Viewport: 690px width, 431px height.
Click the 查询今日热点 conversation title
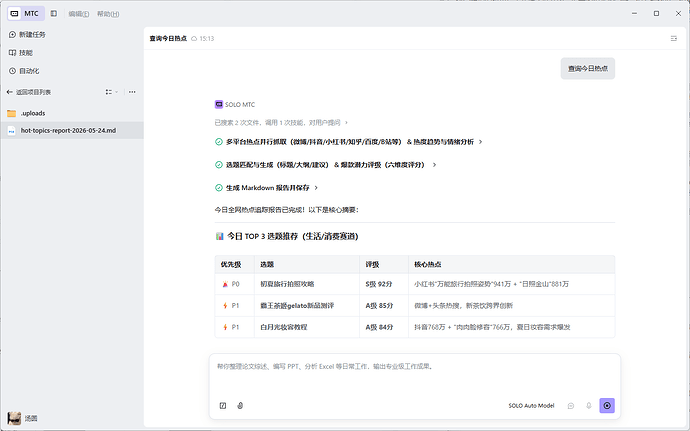(x=168, y=39)
